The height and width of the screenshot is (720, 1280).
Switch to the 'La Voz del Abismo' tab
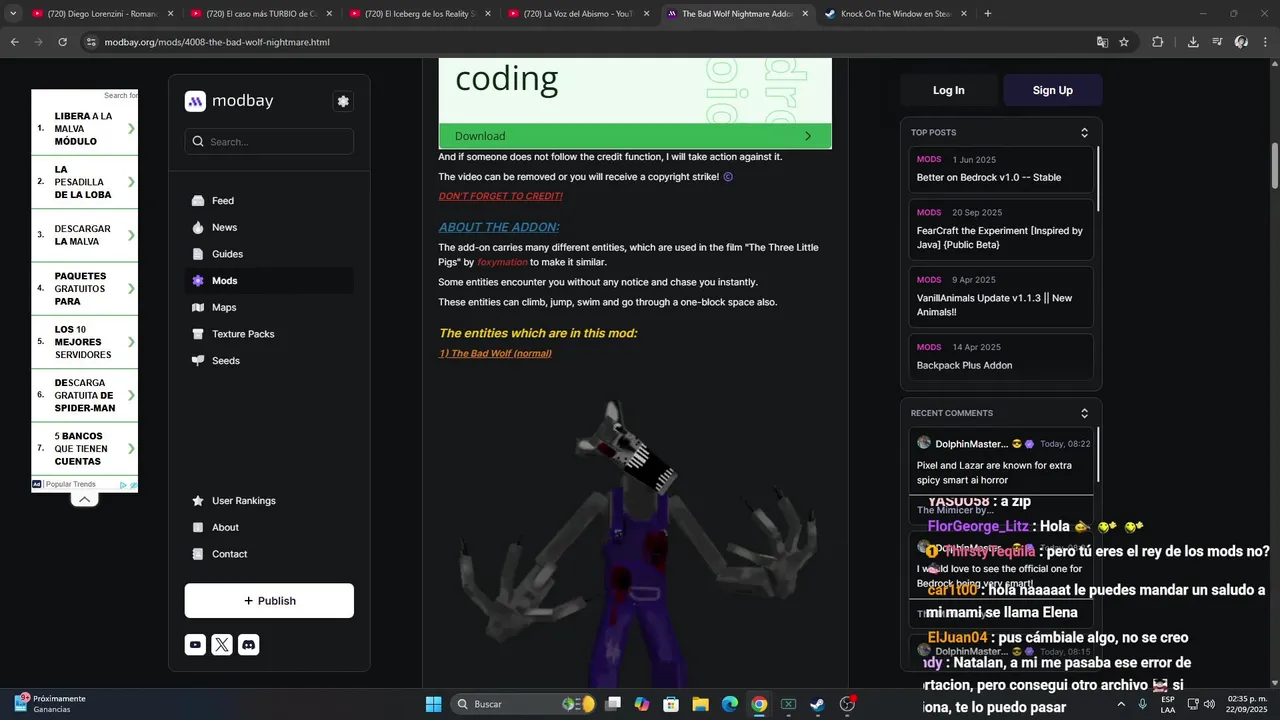578,14
